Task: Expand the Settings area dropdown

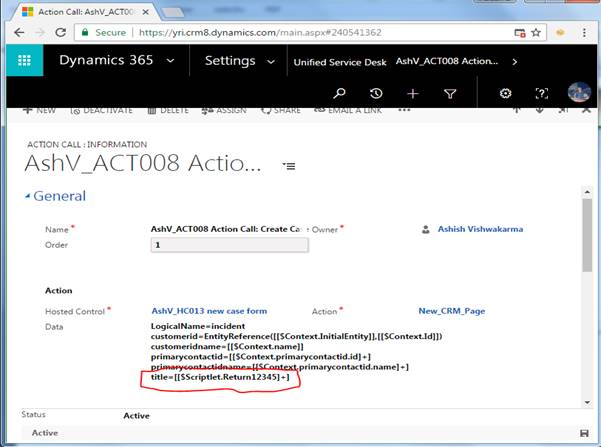Action: point(271,61)
